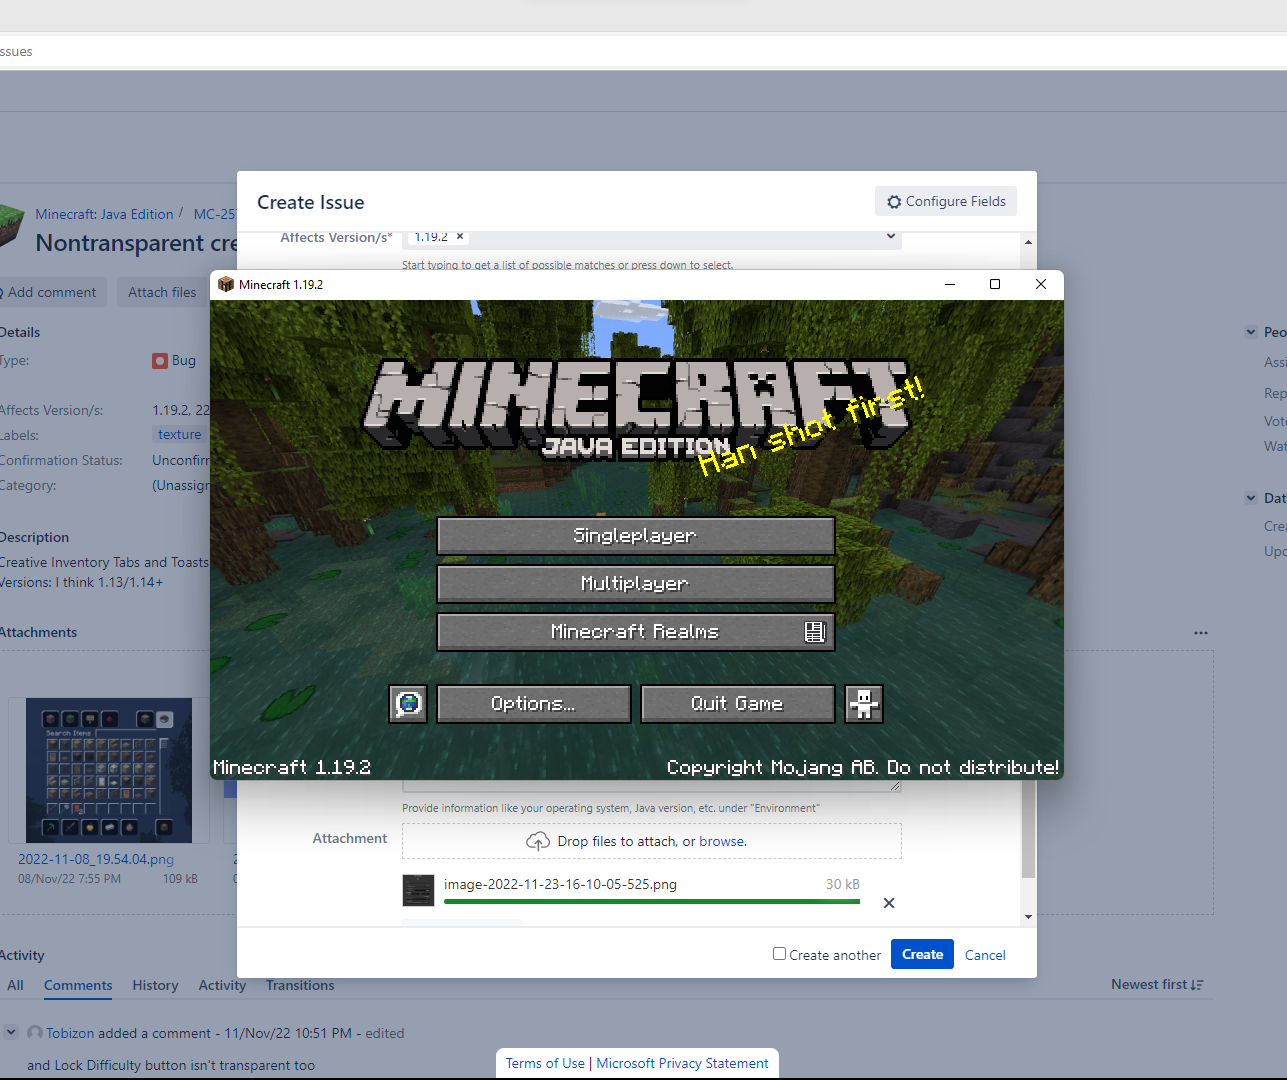This screenshot has width=1287, height=1080.
Task: Click the Affects Version input field
Action: point(652,238)
